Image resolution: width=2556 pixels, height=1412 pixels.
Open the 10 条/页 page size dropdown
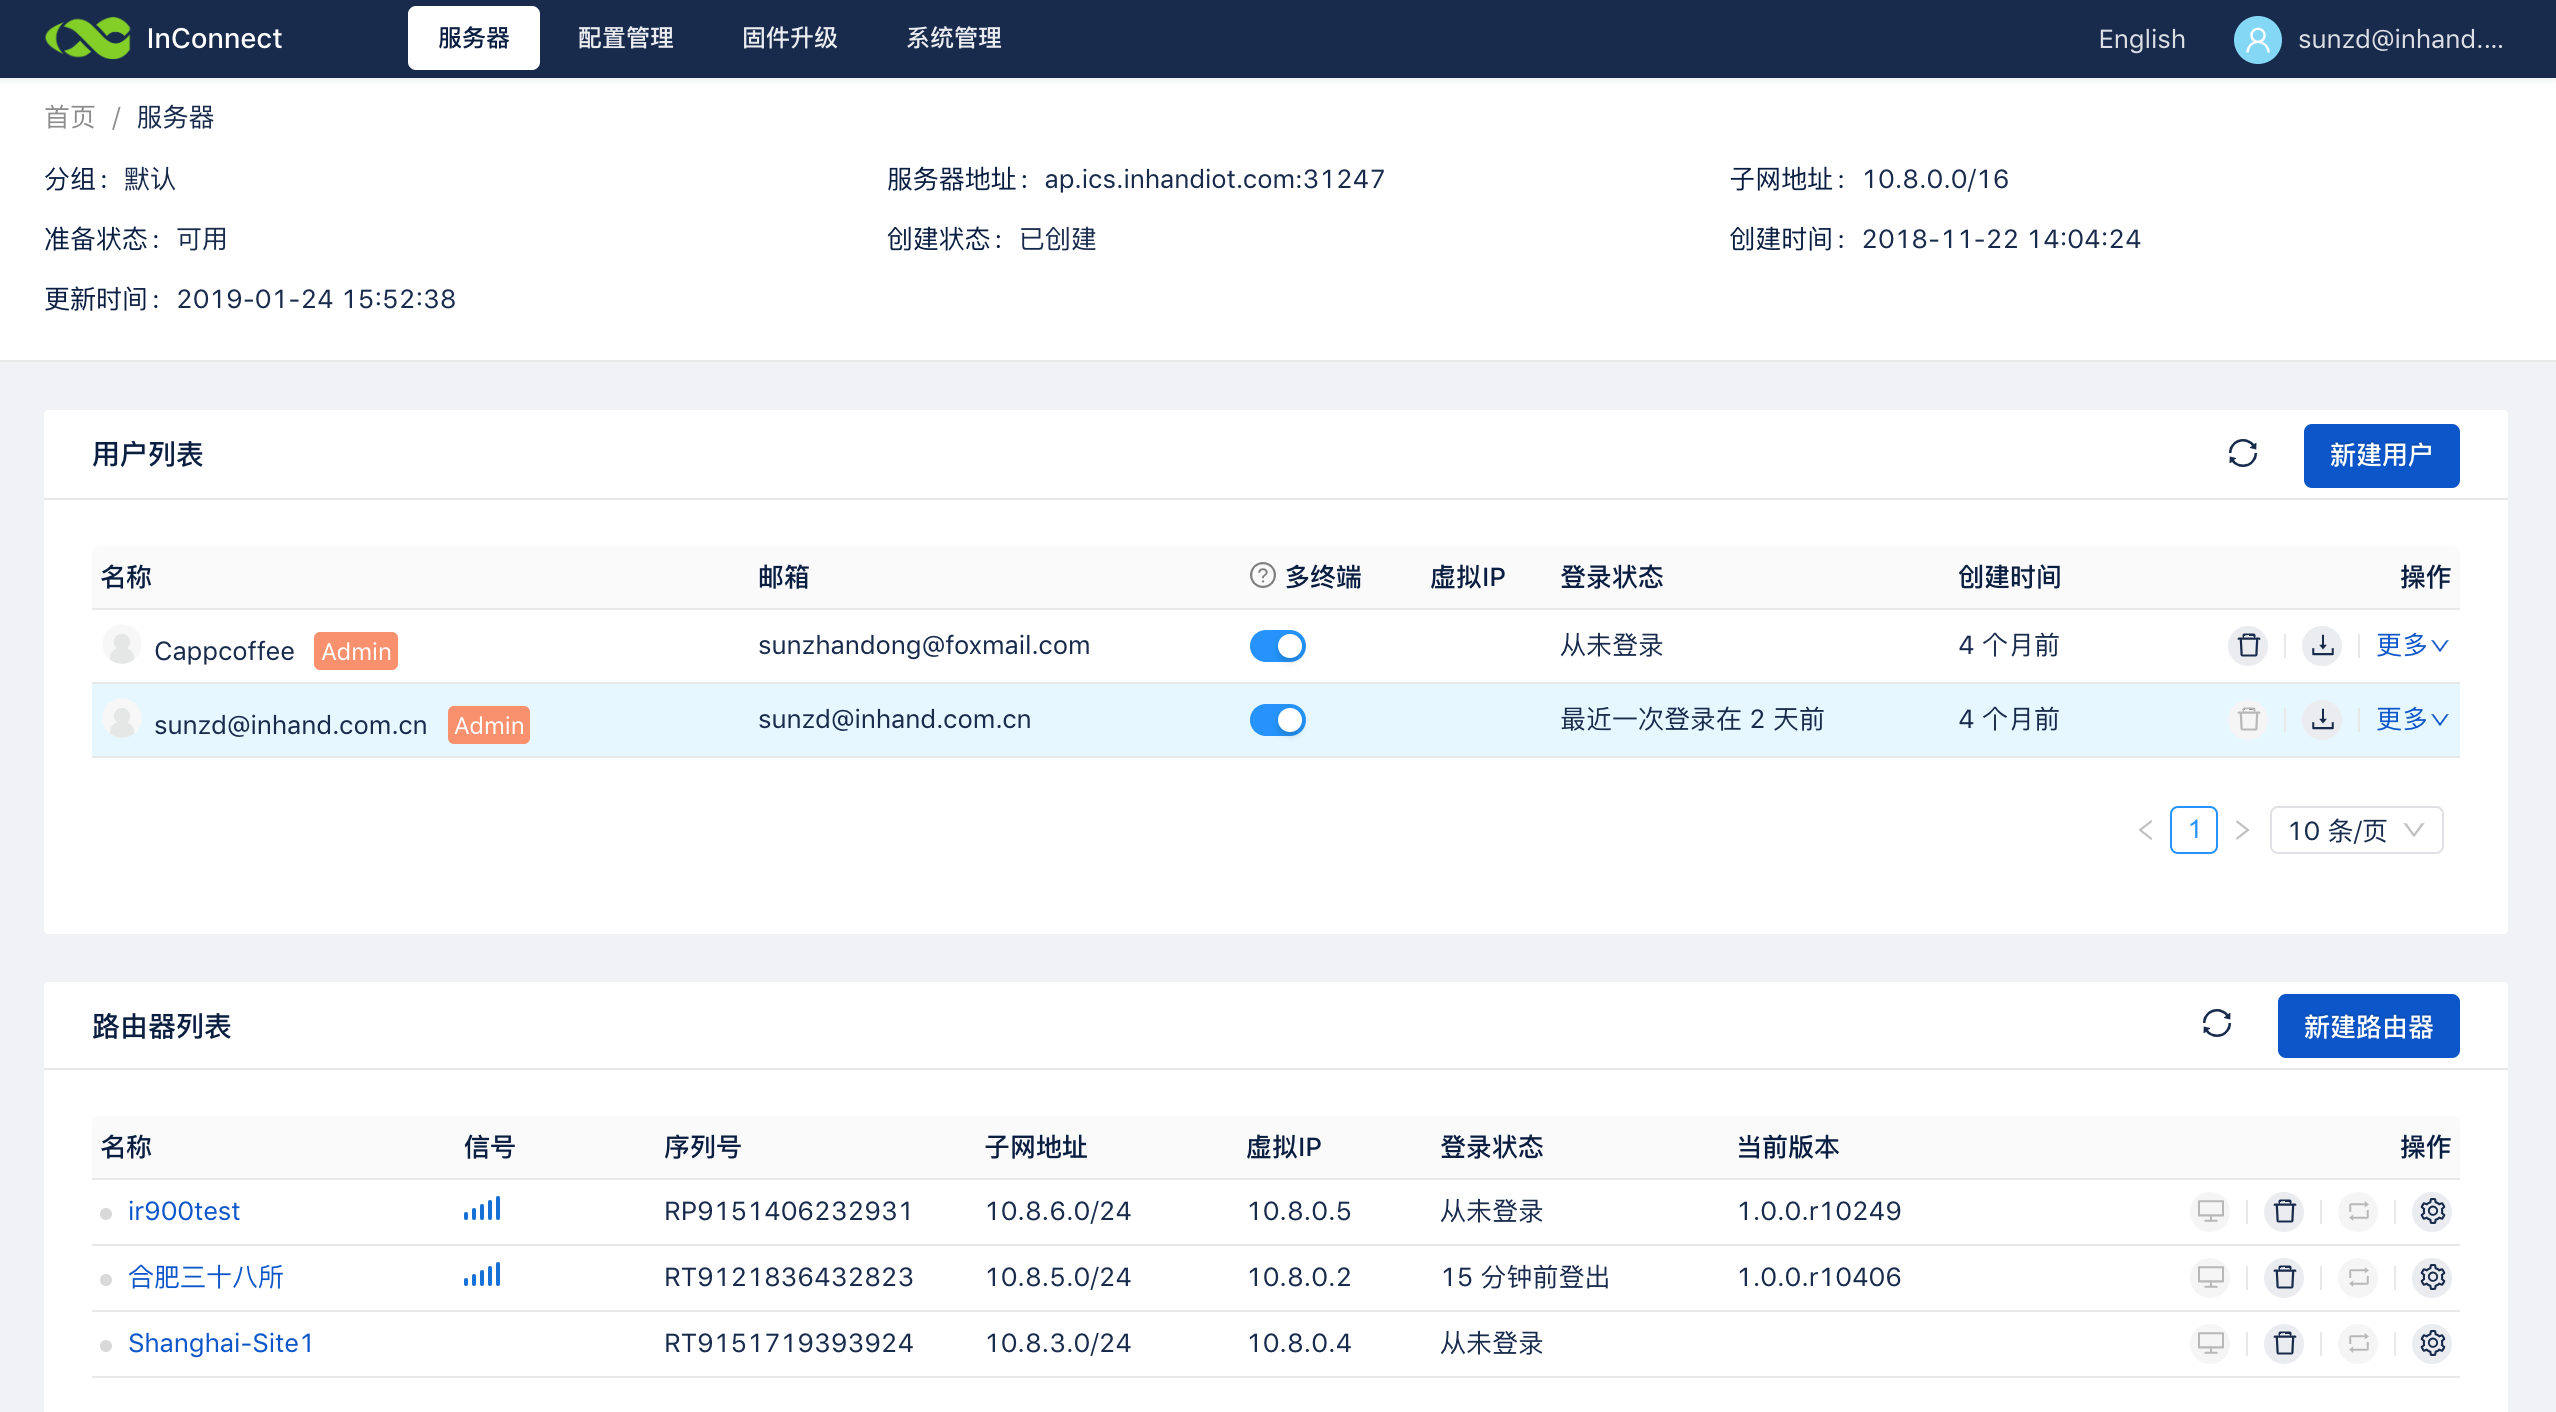coord(2355,830)
